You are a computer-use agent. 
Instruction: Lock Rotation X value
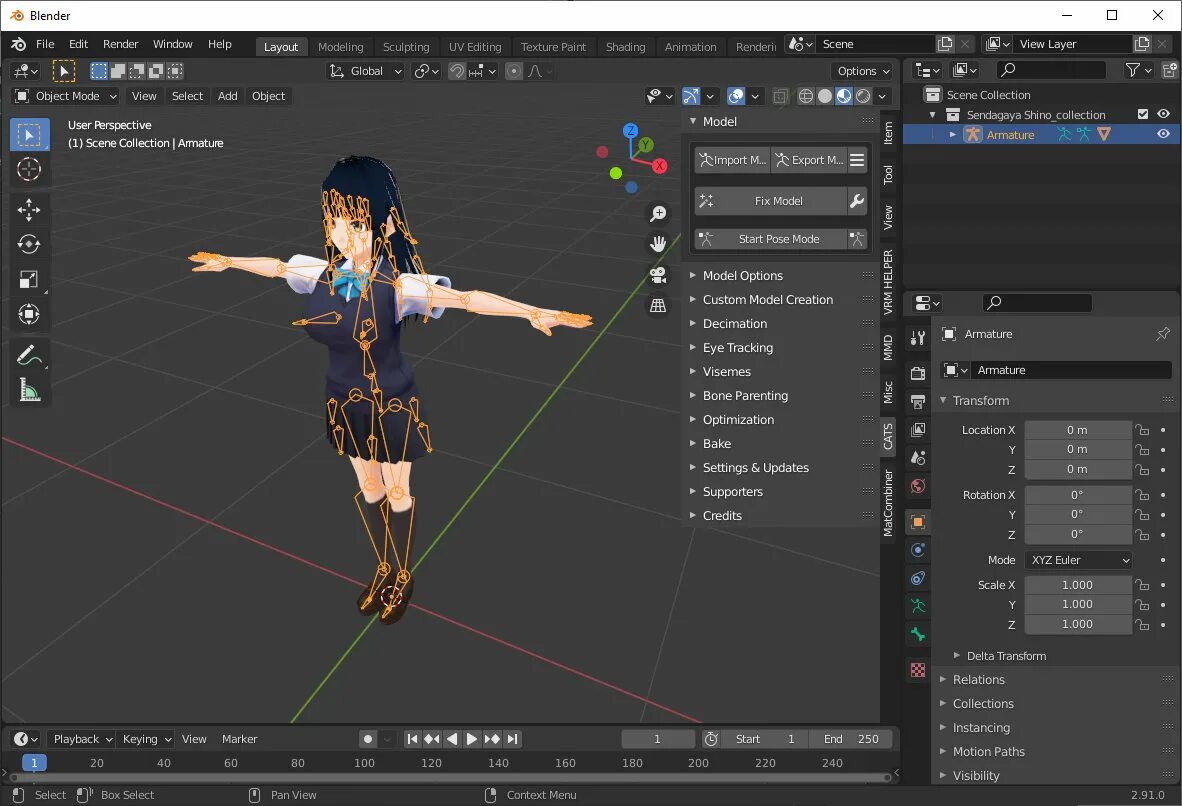pyautogui.click(x=1143, y=495)
